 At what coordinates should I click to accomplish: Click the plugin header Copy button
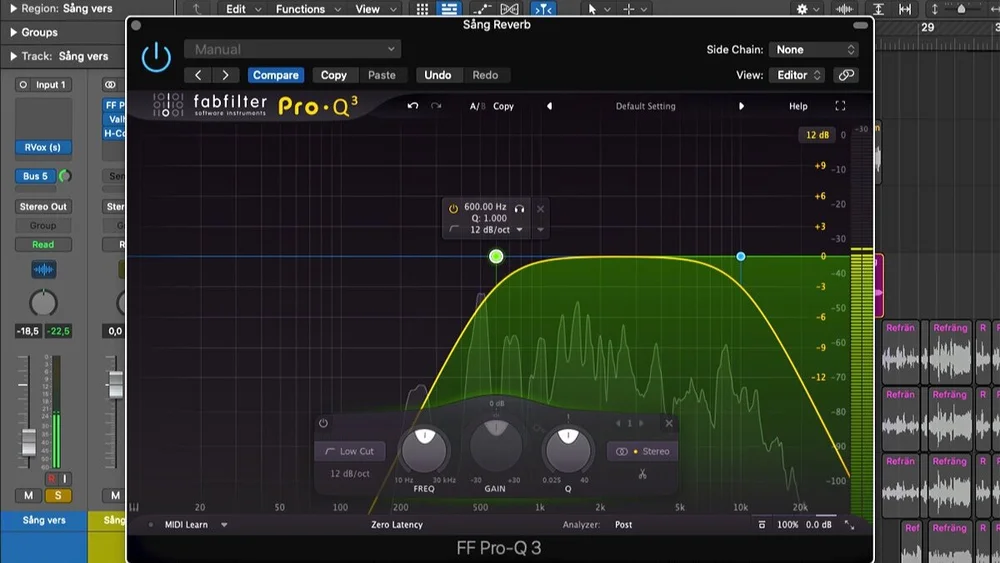tap(334, 75)
